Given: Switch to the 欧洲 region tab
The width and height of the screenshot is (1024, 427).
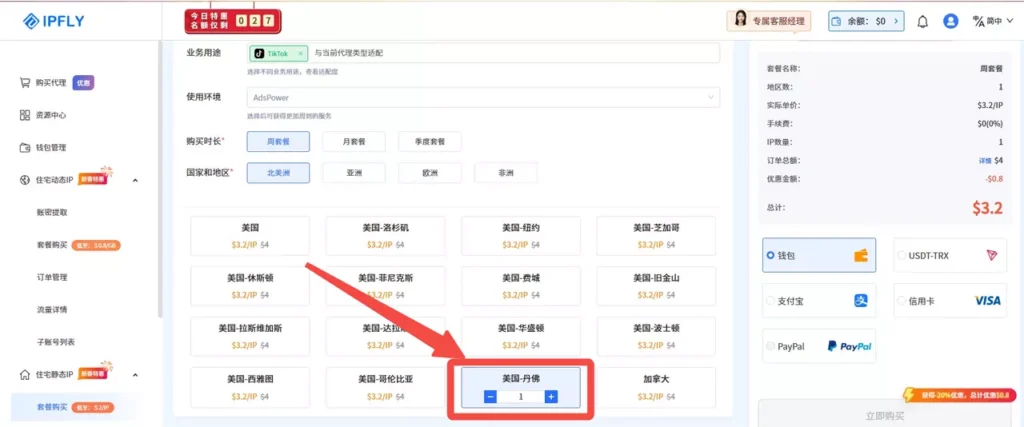Looking at the screenshot, I should [430, 173].
